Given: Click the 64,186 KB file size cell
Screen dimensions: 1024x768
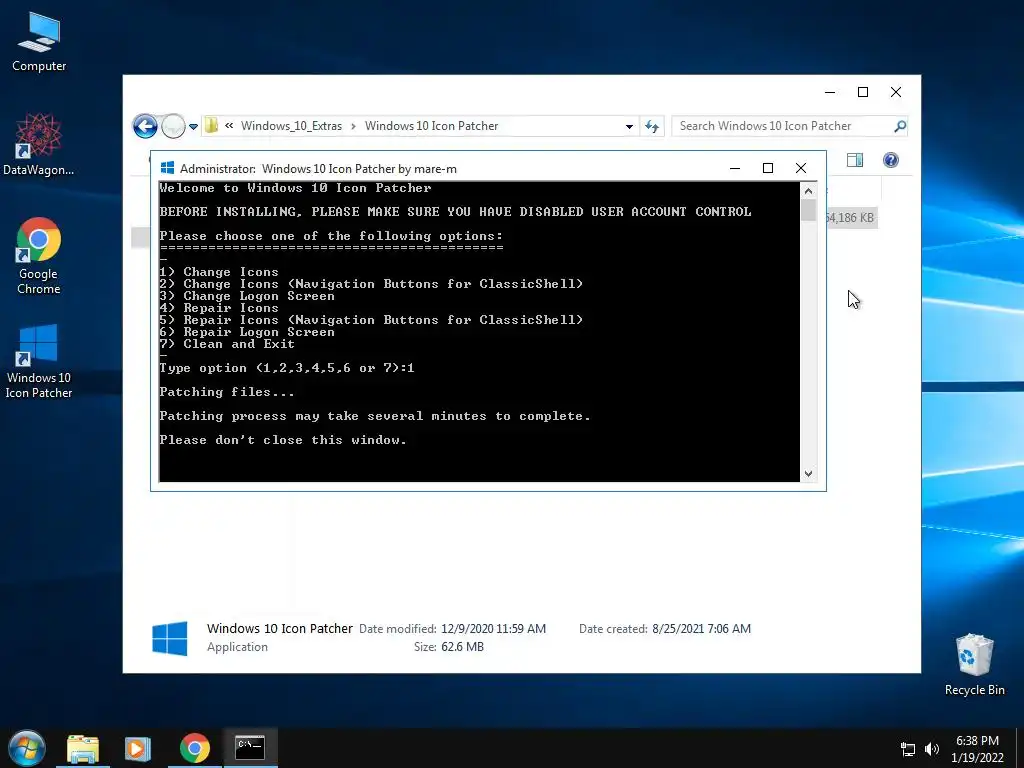Looking at the screenshot, I should (850, 217).
